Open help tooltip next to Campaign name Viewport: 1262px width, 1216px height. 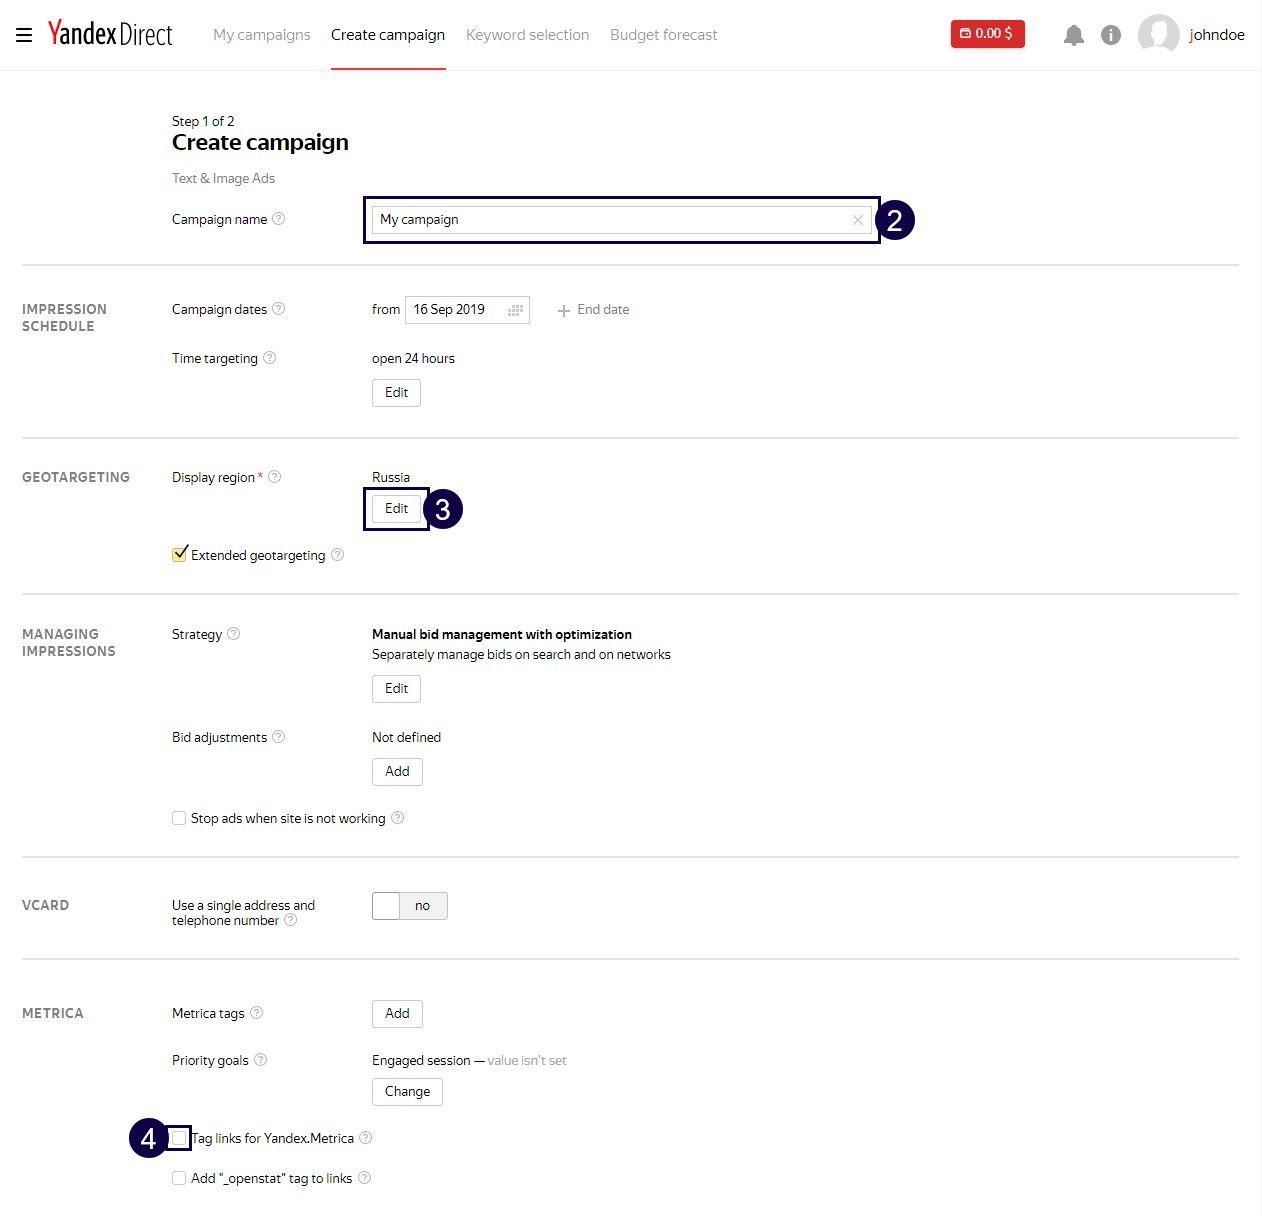[x=279, y=219]
